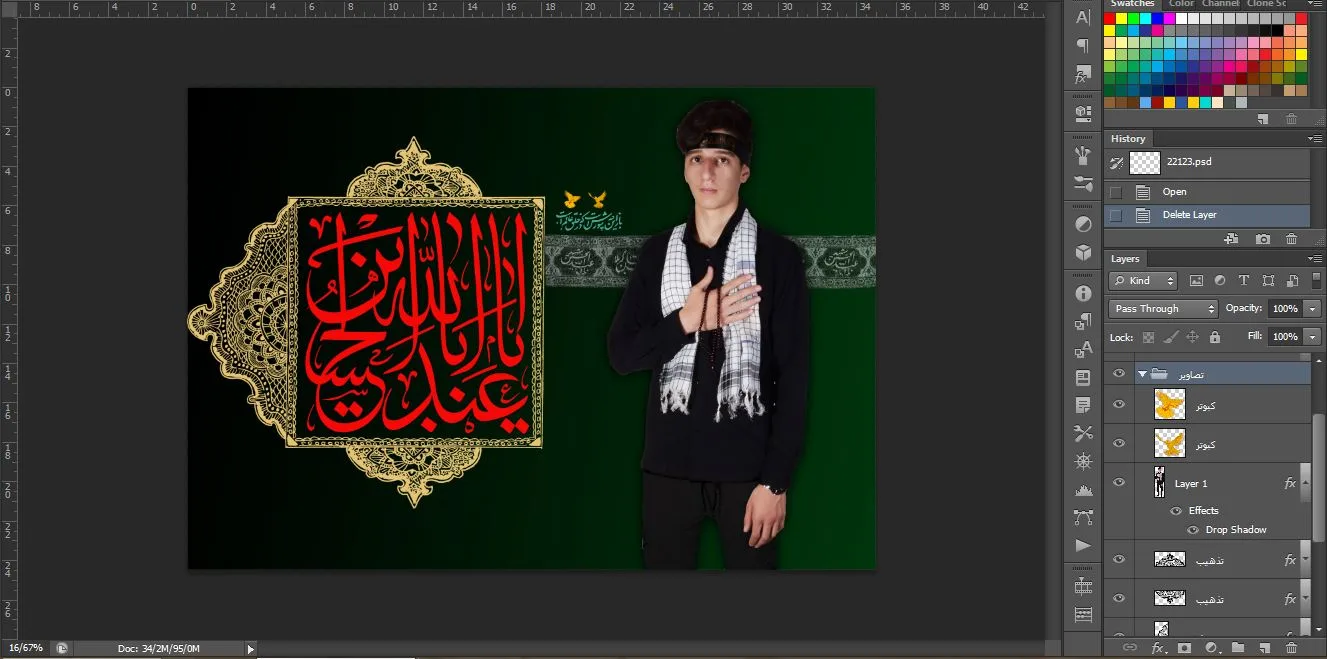Open the Info panel icon
The image size is (1327, 659).
coord(1083,294)
